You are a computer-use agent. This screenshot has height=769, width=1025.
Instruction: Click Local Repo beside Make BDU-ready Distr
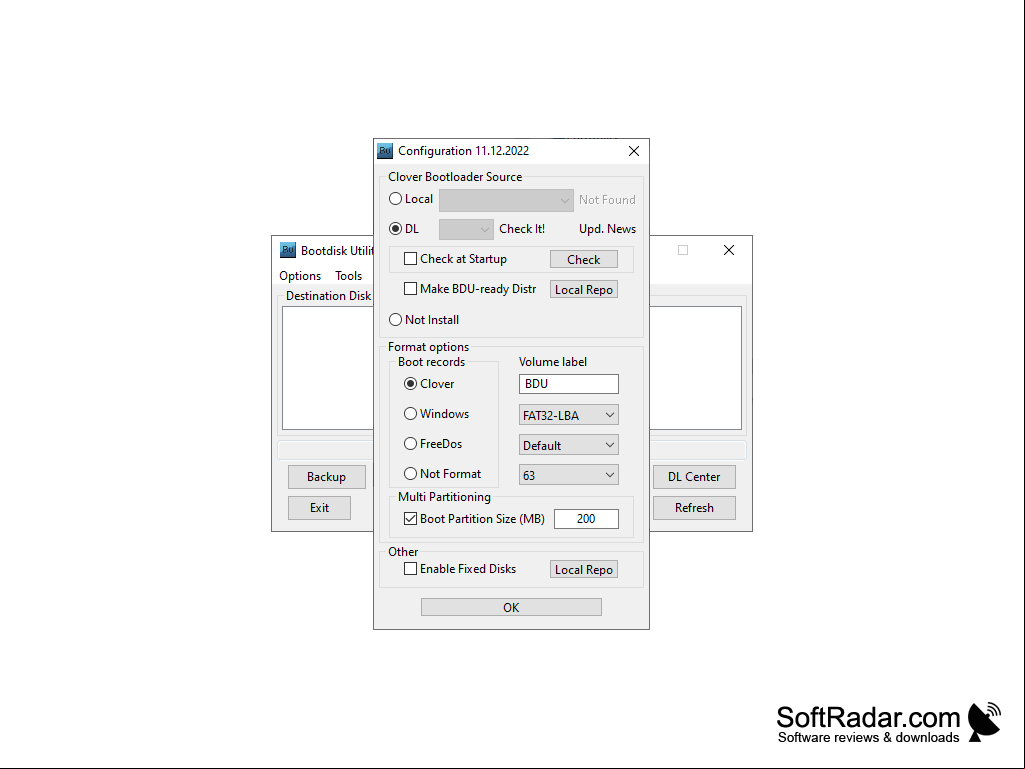tap(584, 290)
